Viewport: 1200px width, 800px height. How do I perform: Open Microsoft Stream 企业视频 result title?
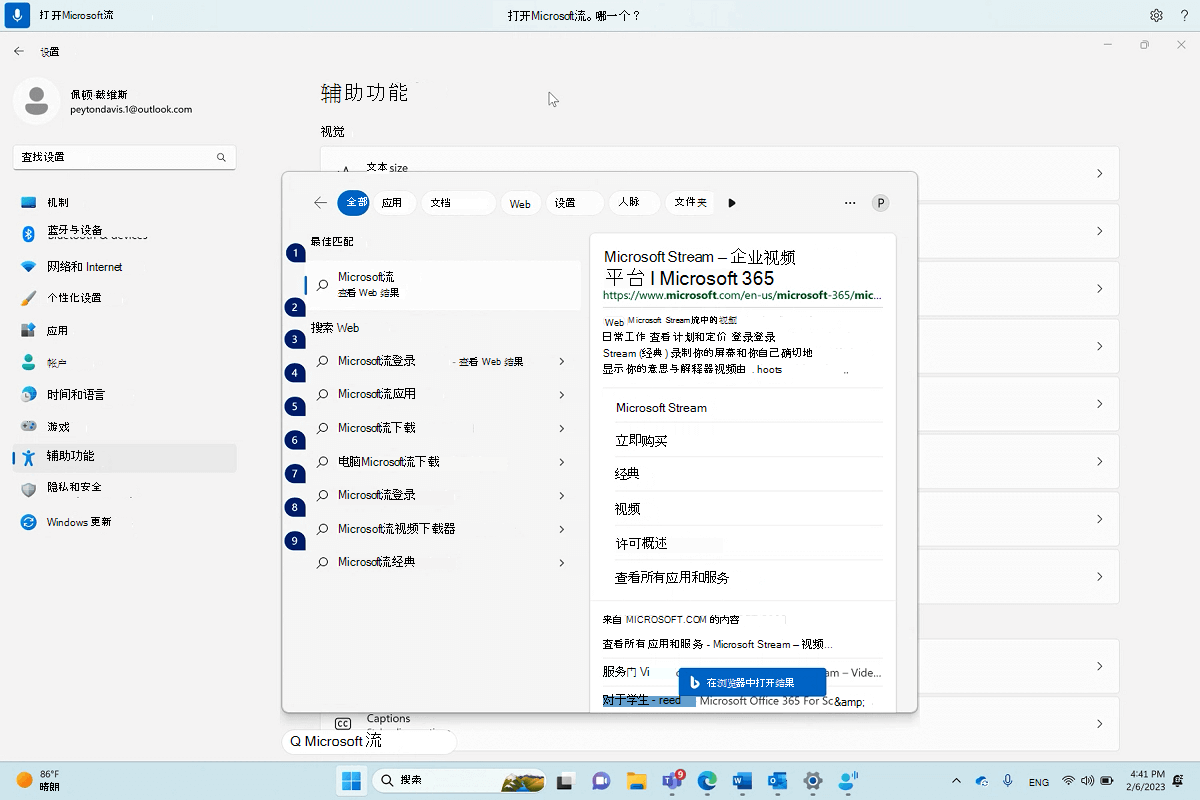700,267
